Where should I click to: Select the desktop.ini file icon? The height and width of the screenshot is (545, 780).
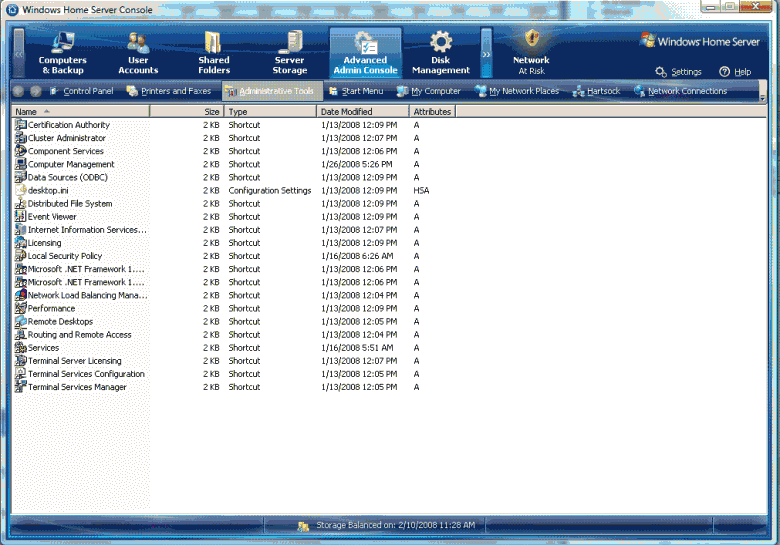(20, 190)
